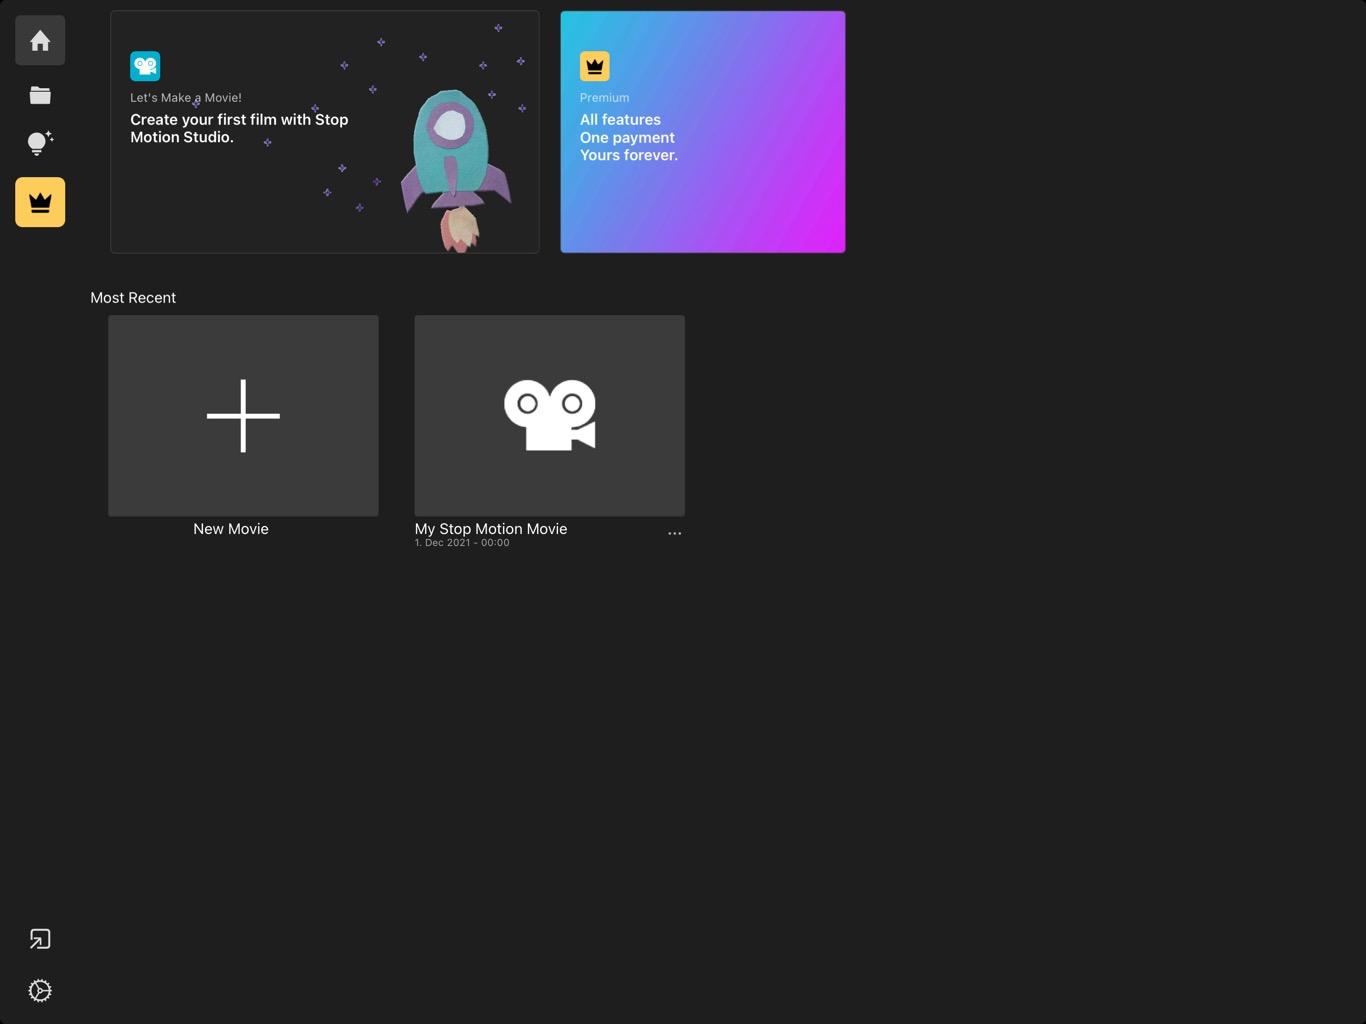The image size is (1366, 1024).
Task: Open the lightbulb tips icon in sidebar
Action: pyautogui.click(x=40, y=143)
